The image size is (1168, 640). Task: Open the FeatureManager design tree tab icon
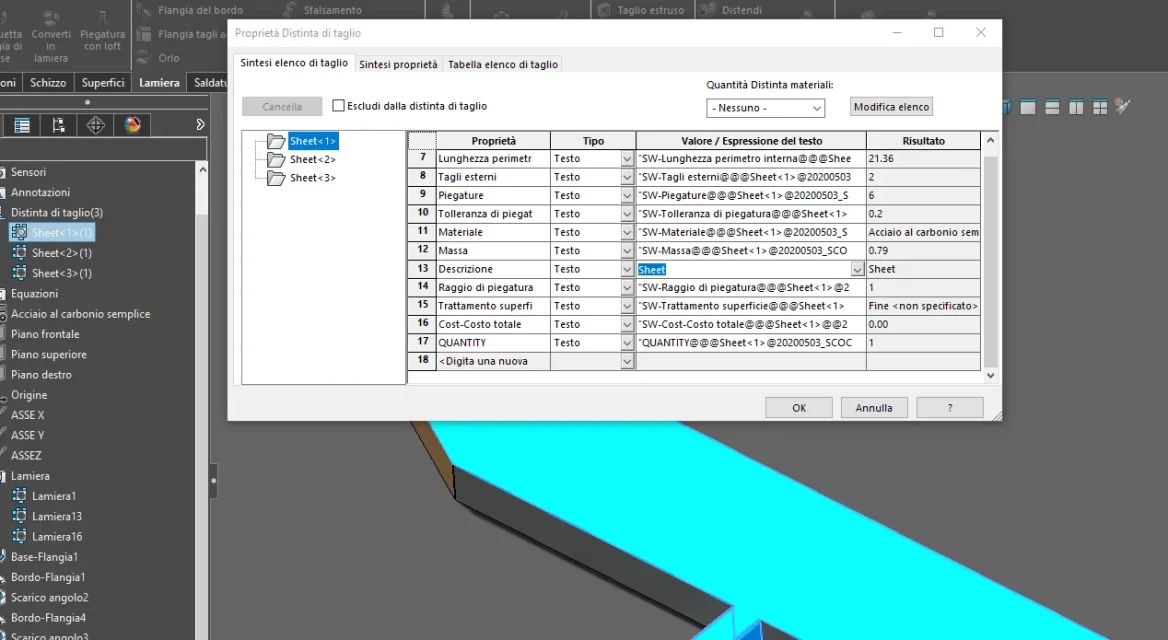[x=22, y=125]
